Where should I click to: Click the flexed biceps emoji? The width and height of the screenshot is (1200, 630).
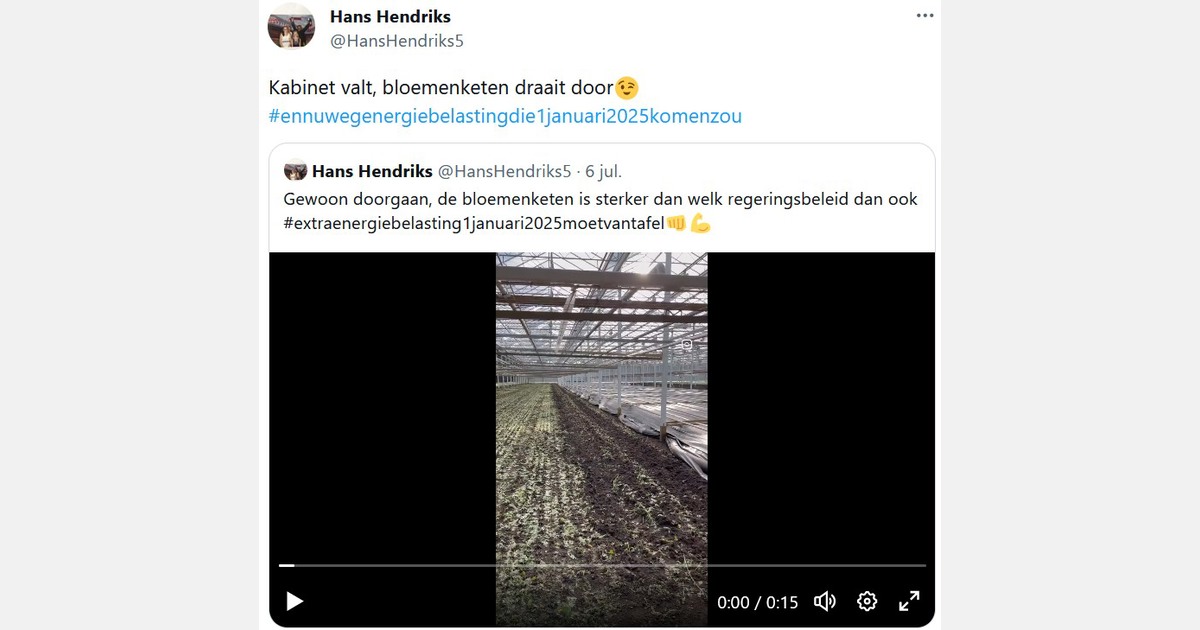pos(700,224)
